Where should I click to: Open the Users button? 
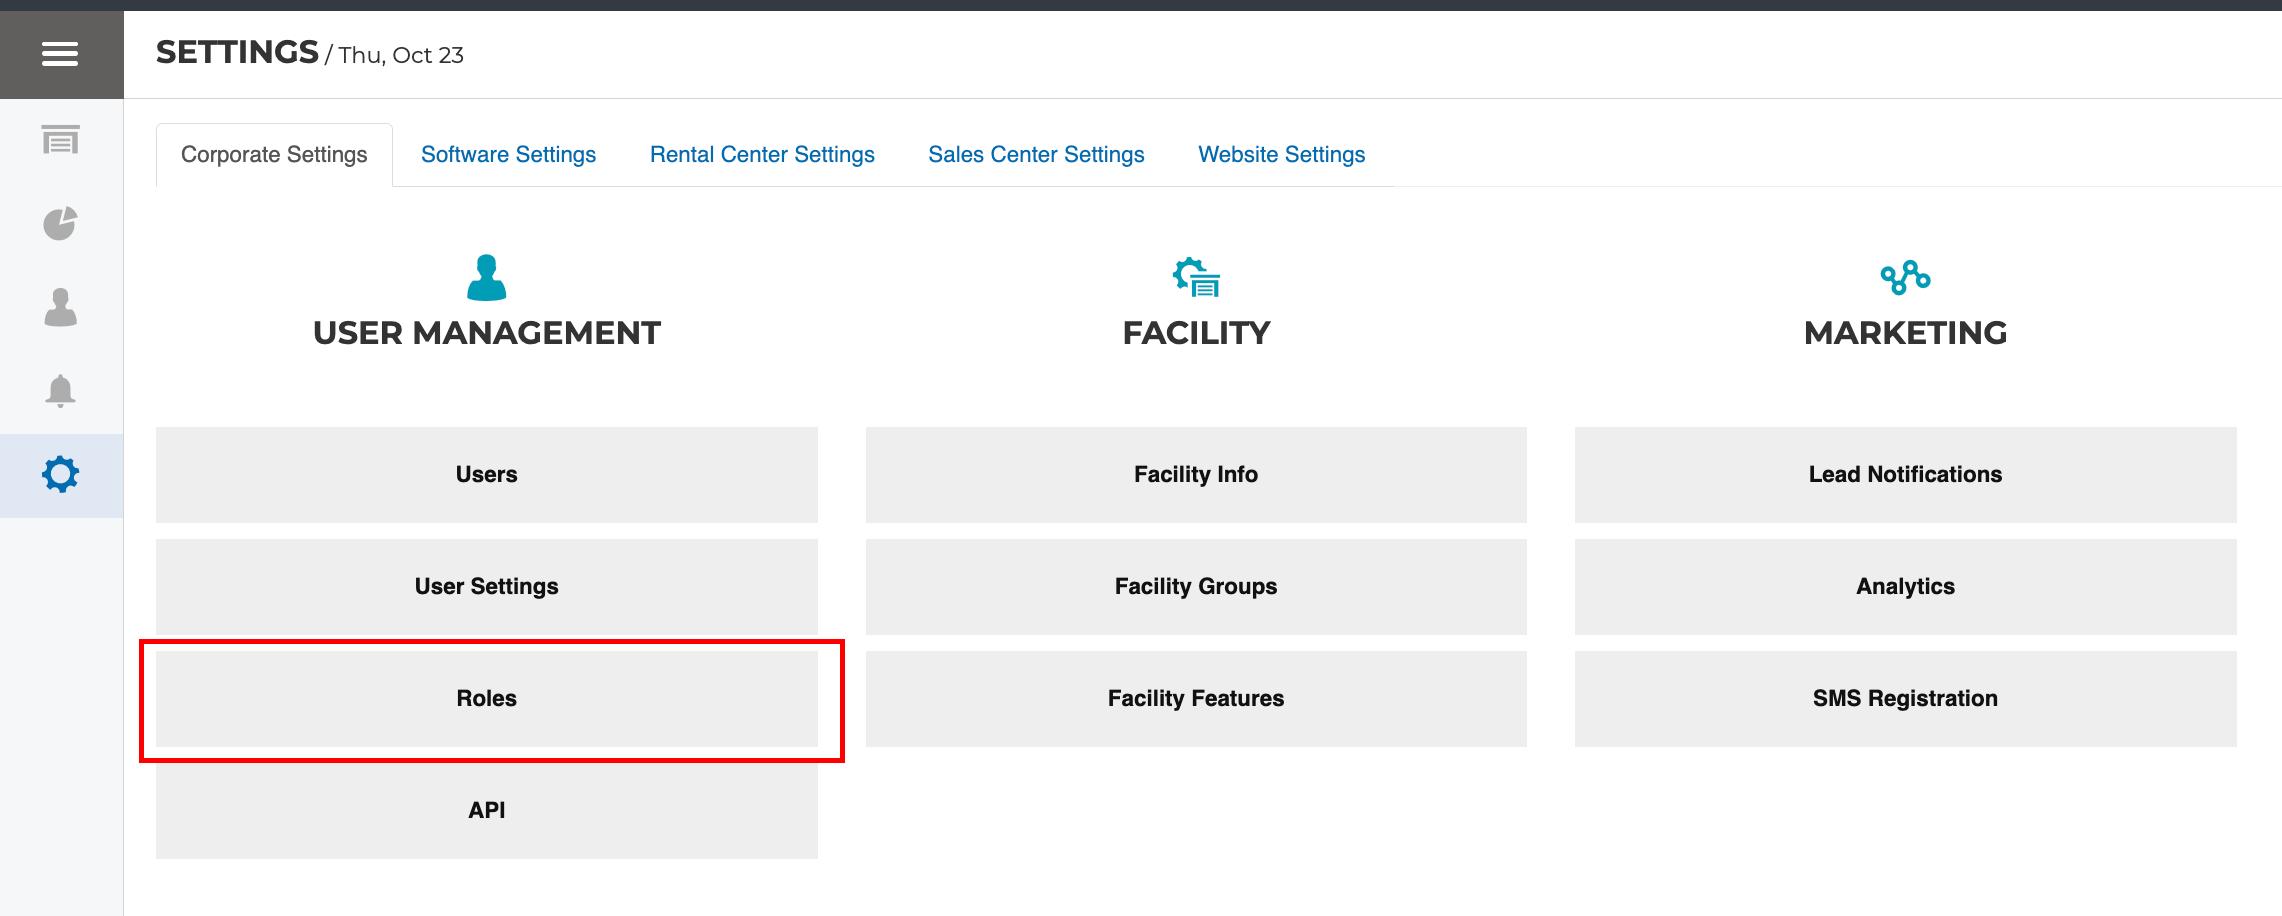pyautogui.click(x=486, y=475)
